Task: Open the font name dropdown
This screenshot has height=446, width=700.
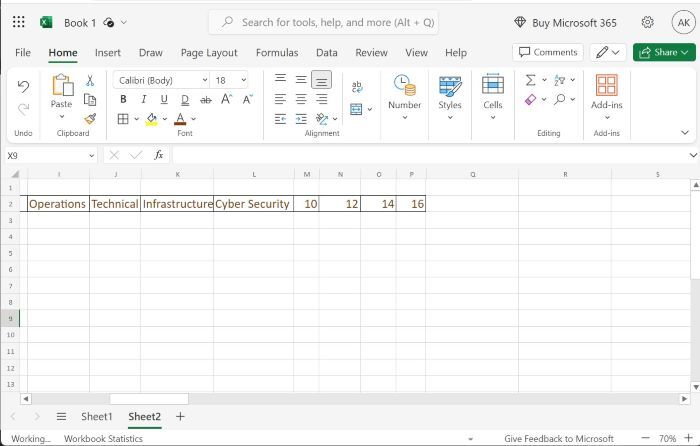Action: pyautogui.click(x=204, y=80)
